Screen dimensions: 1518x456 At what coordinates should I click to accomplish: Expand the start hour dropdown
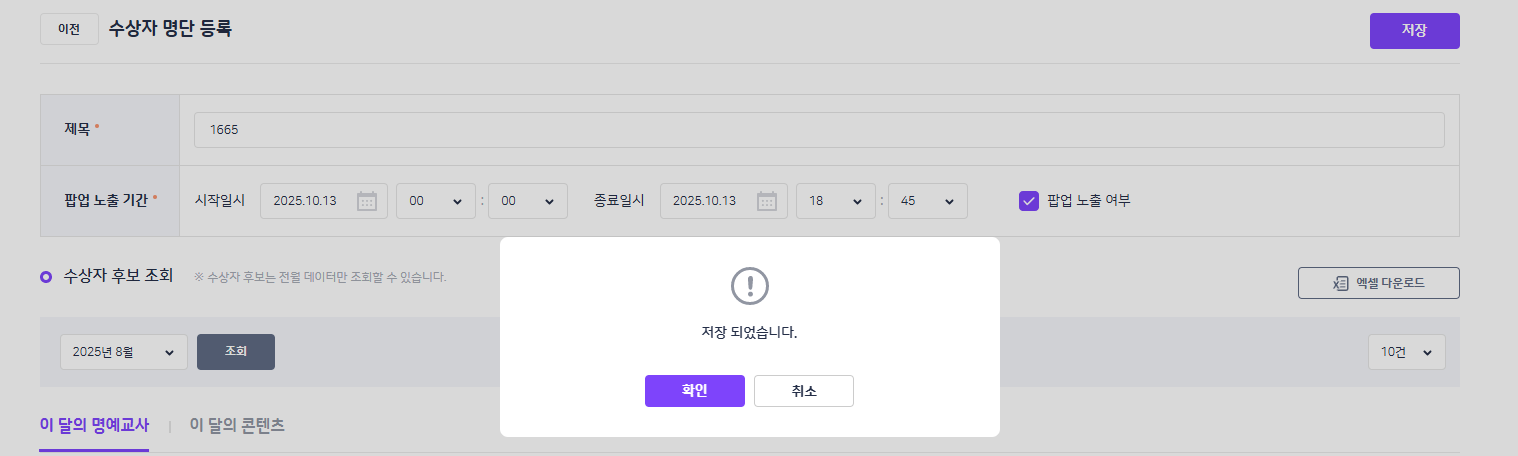click(435, 201)
